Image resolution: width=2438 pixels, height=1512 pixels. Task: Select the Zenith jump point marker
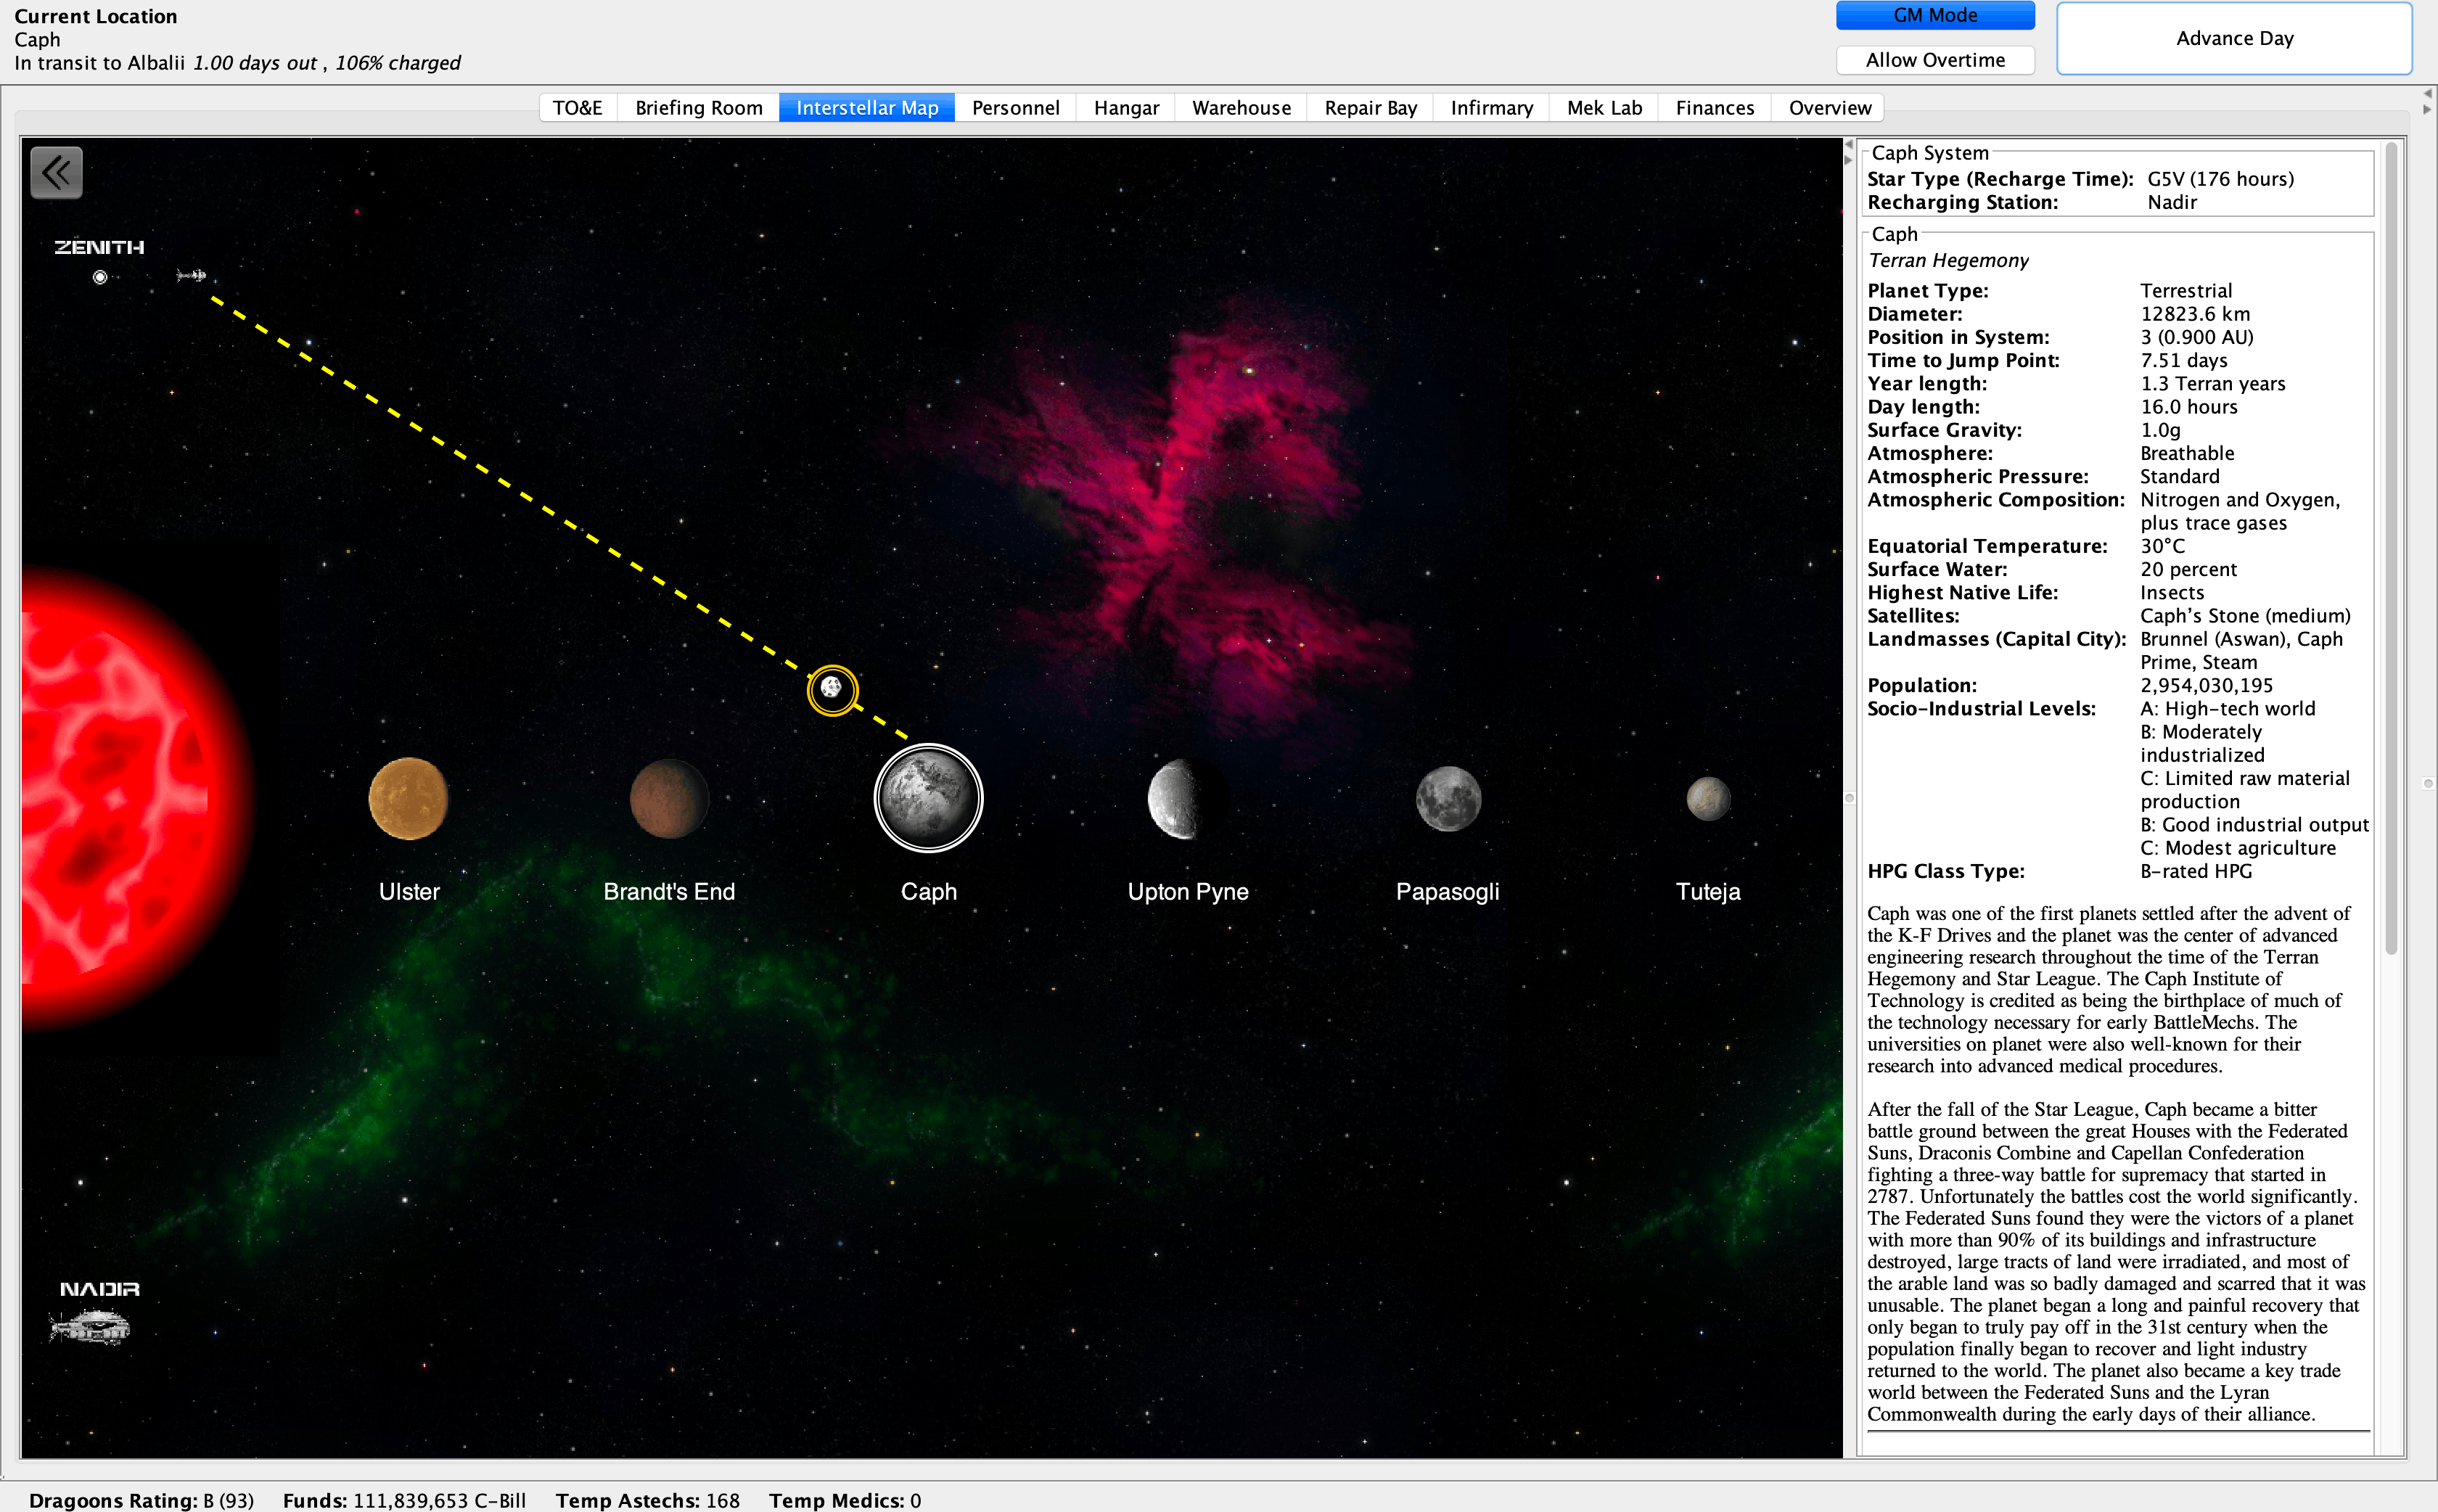point(100,277)
